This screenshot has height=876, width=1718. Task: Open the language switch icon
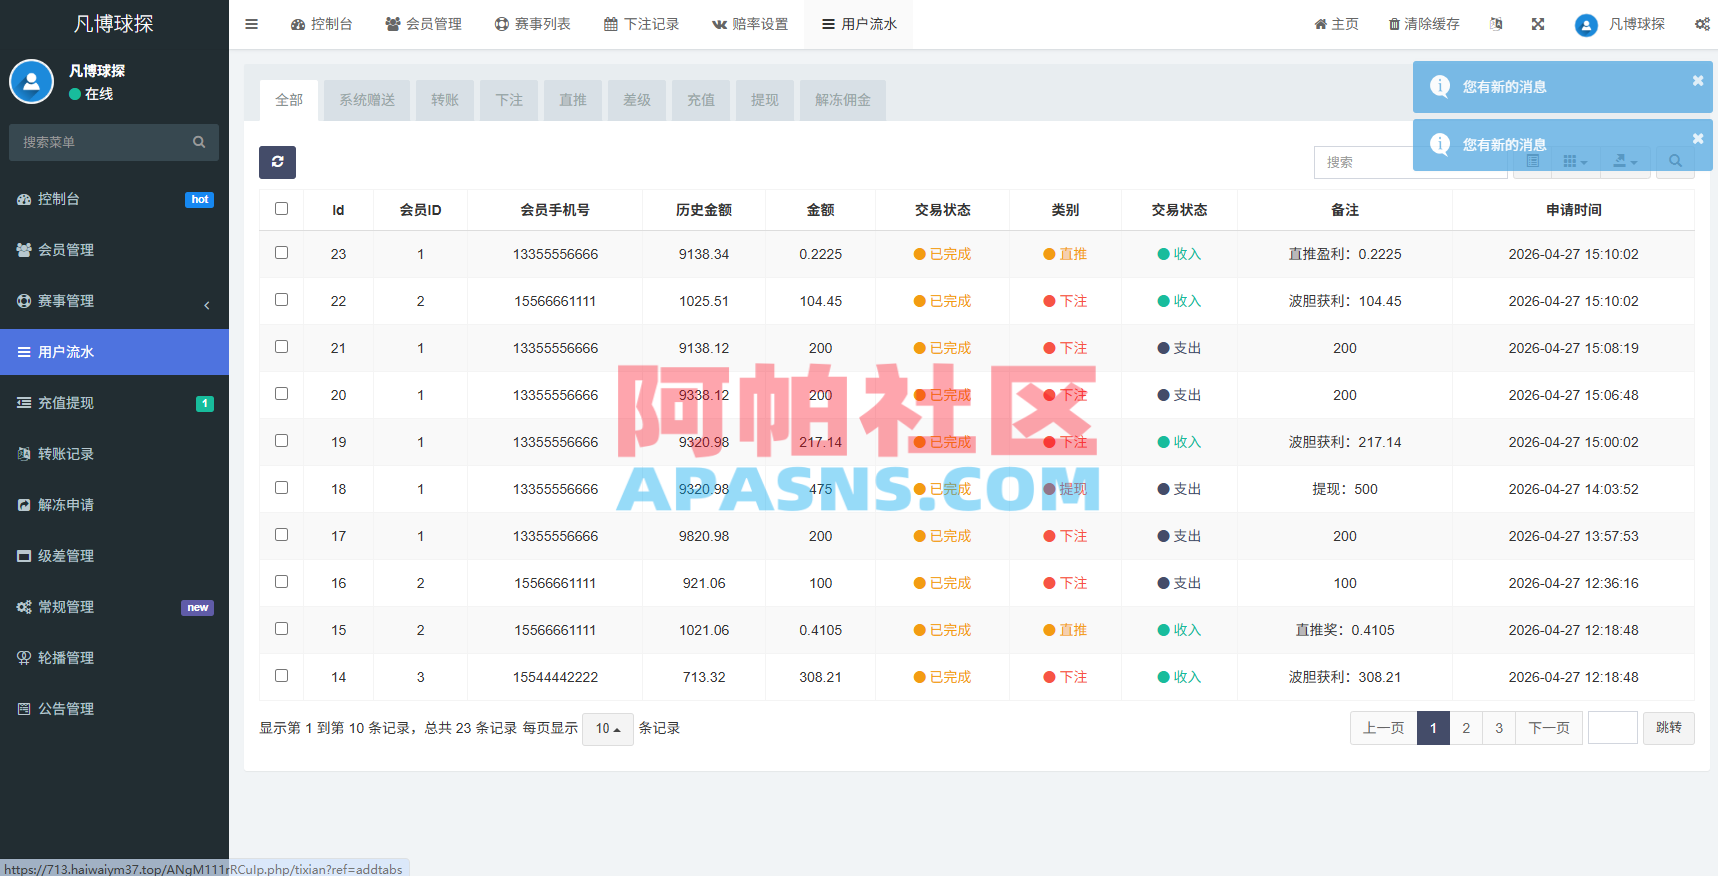pyautogui.click(x=1496, y=24)
